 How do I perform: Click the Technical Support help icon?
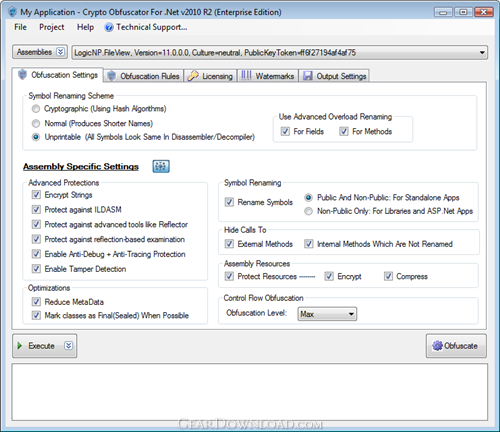pyautogui.click(x=109, y=27)
